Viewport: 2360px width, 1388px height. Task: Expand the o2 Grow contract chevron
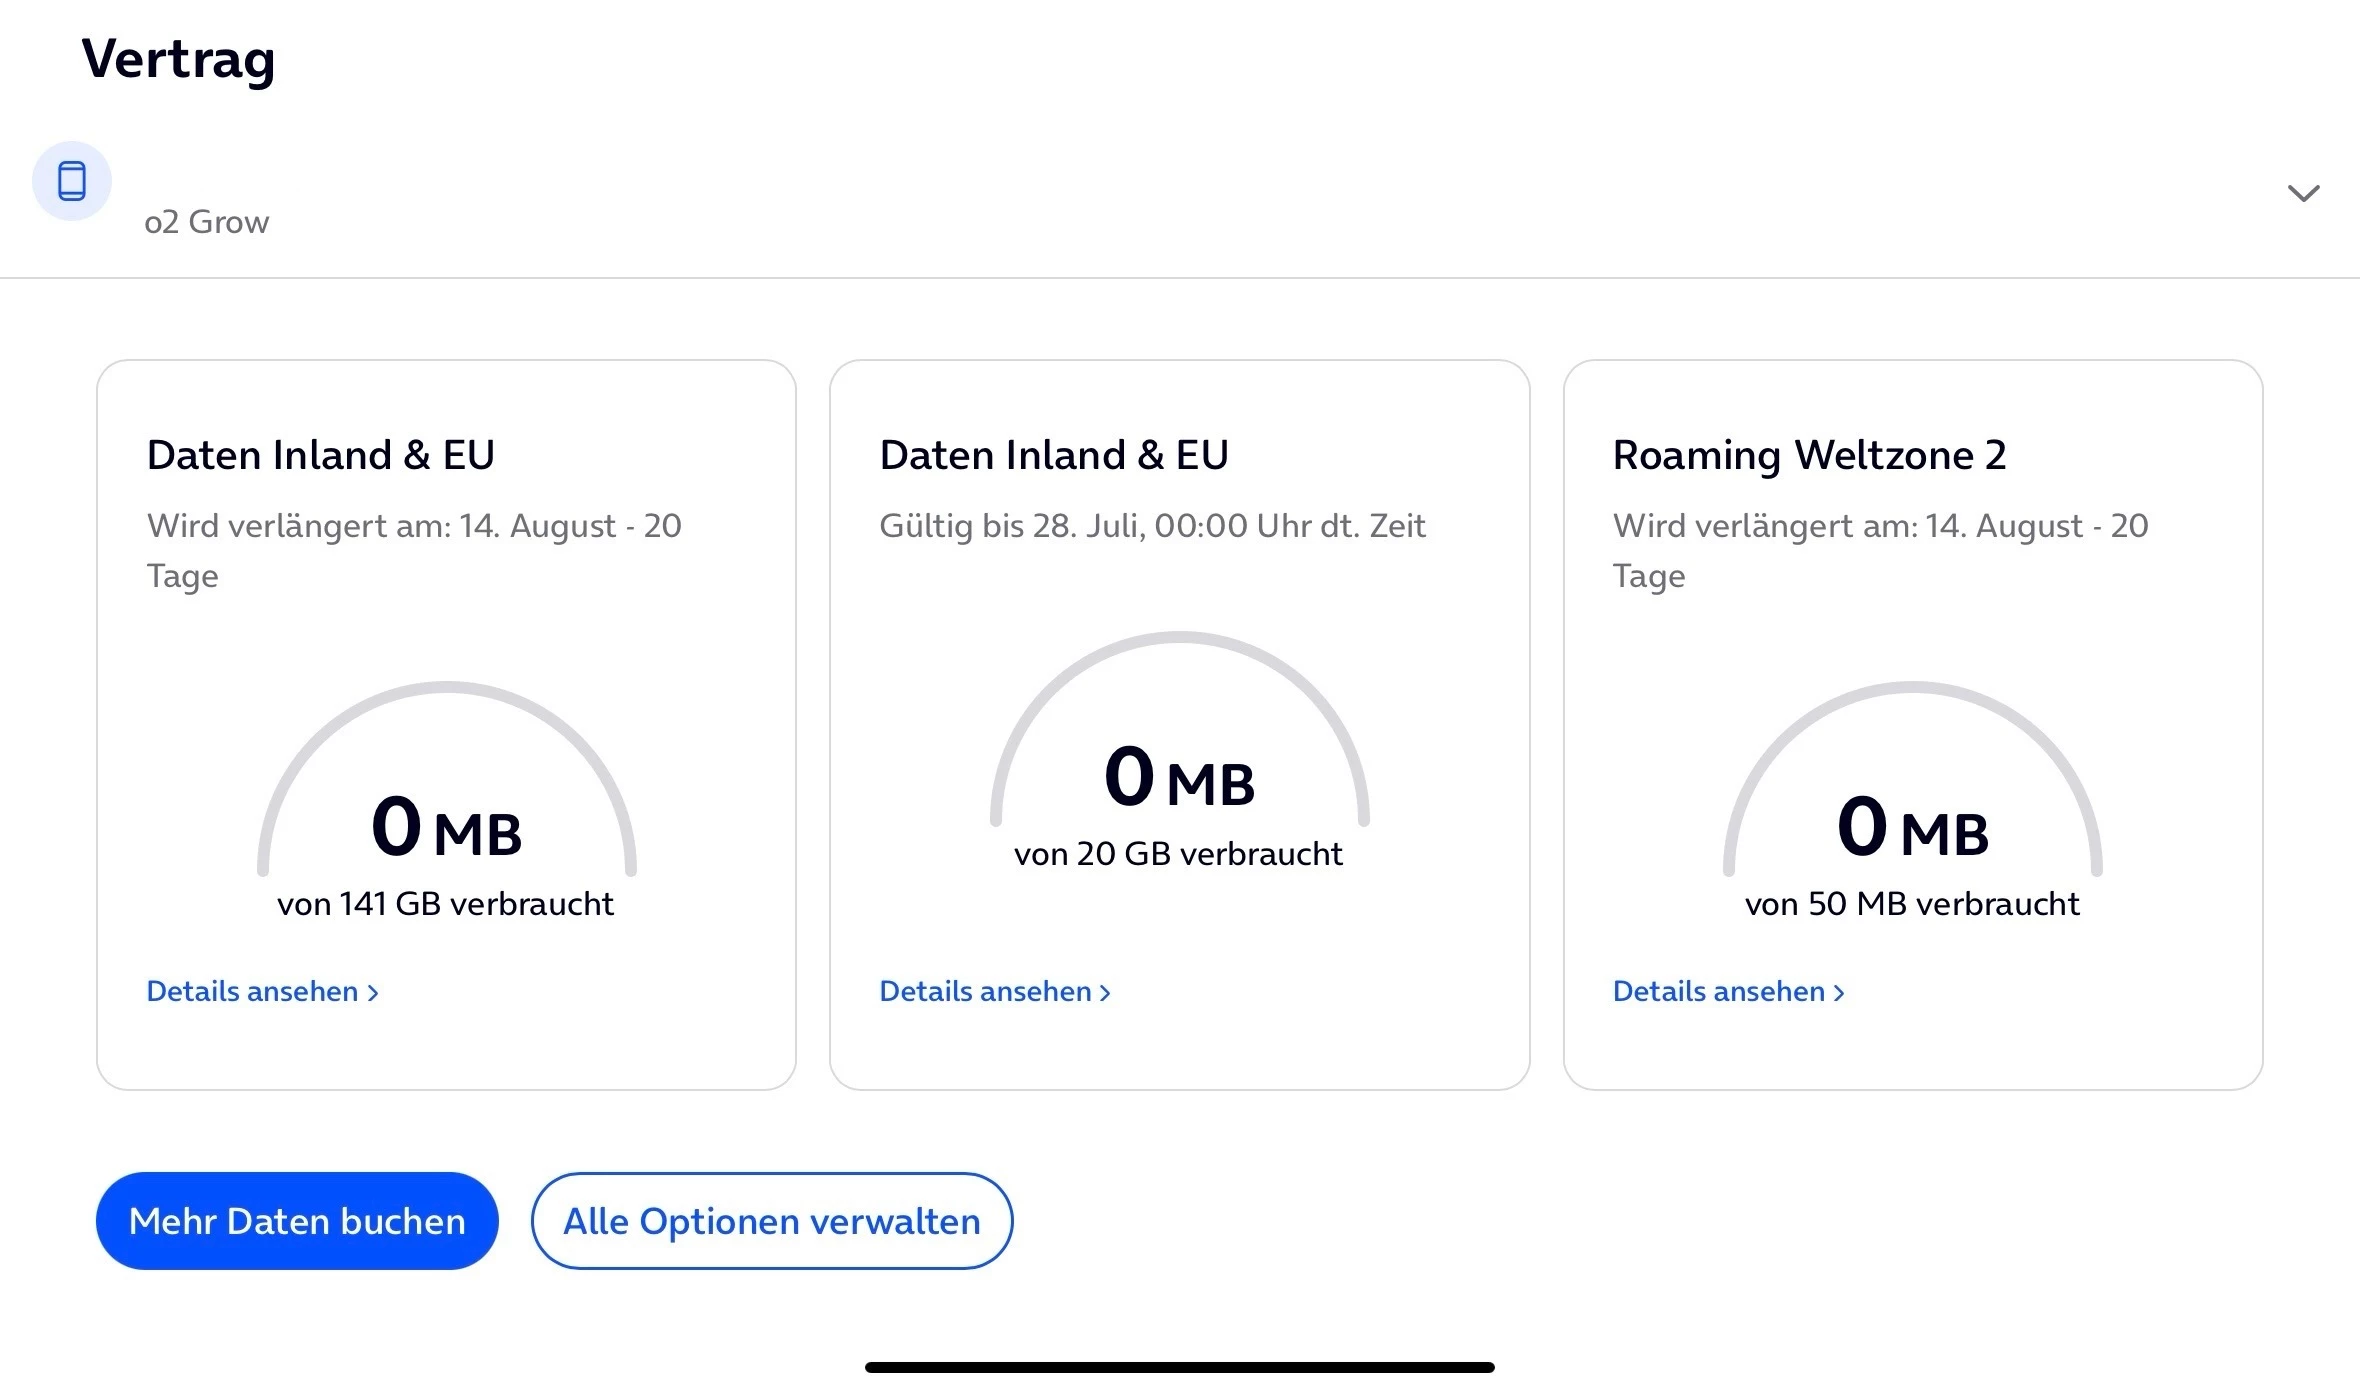[2303, 193]
